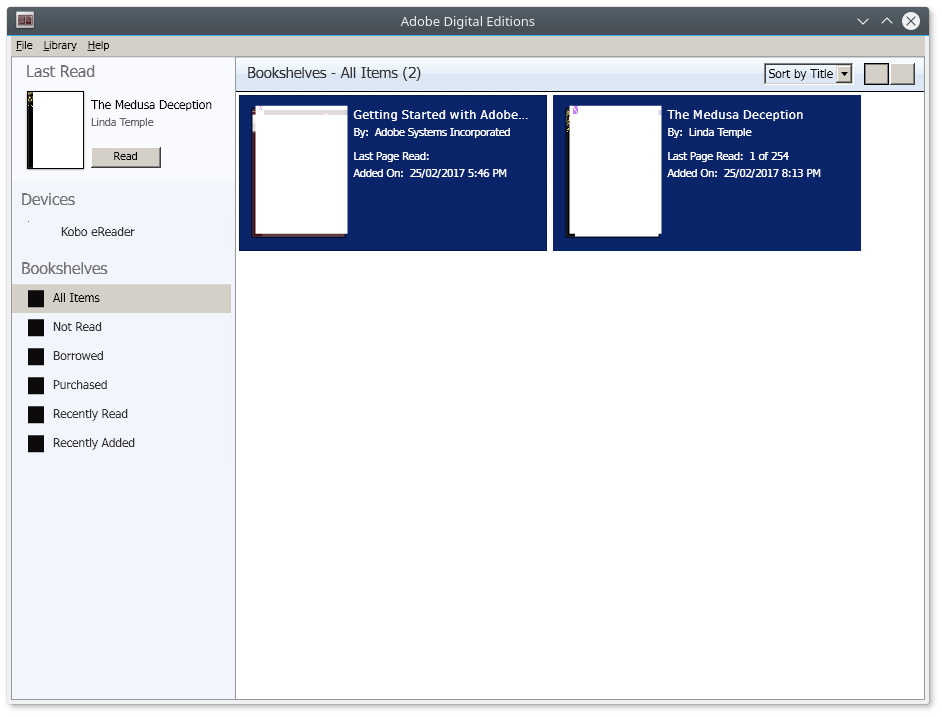Image resolution: width=942 pixels, height=717 pixels.
Task: Click the Last Read book cover thumbnail
Action: point(56,130)
